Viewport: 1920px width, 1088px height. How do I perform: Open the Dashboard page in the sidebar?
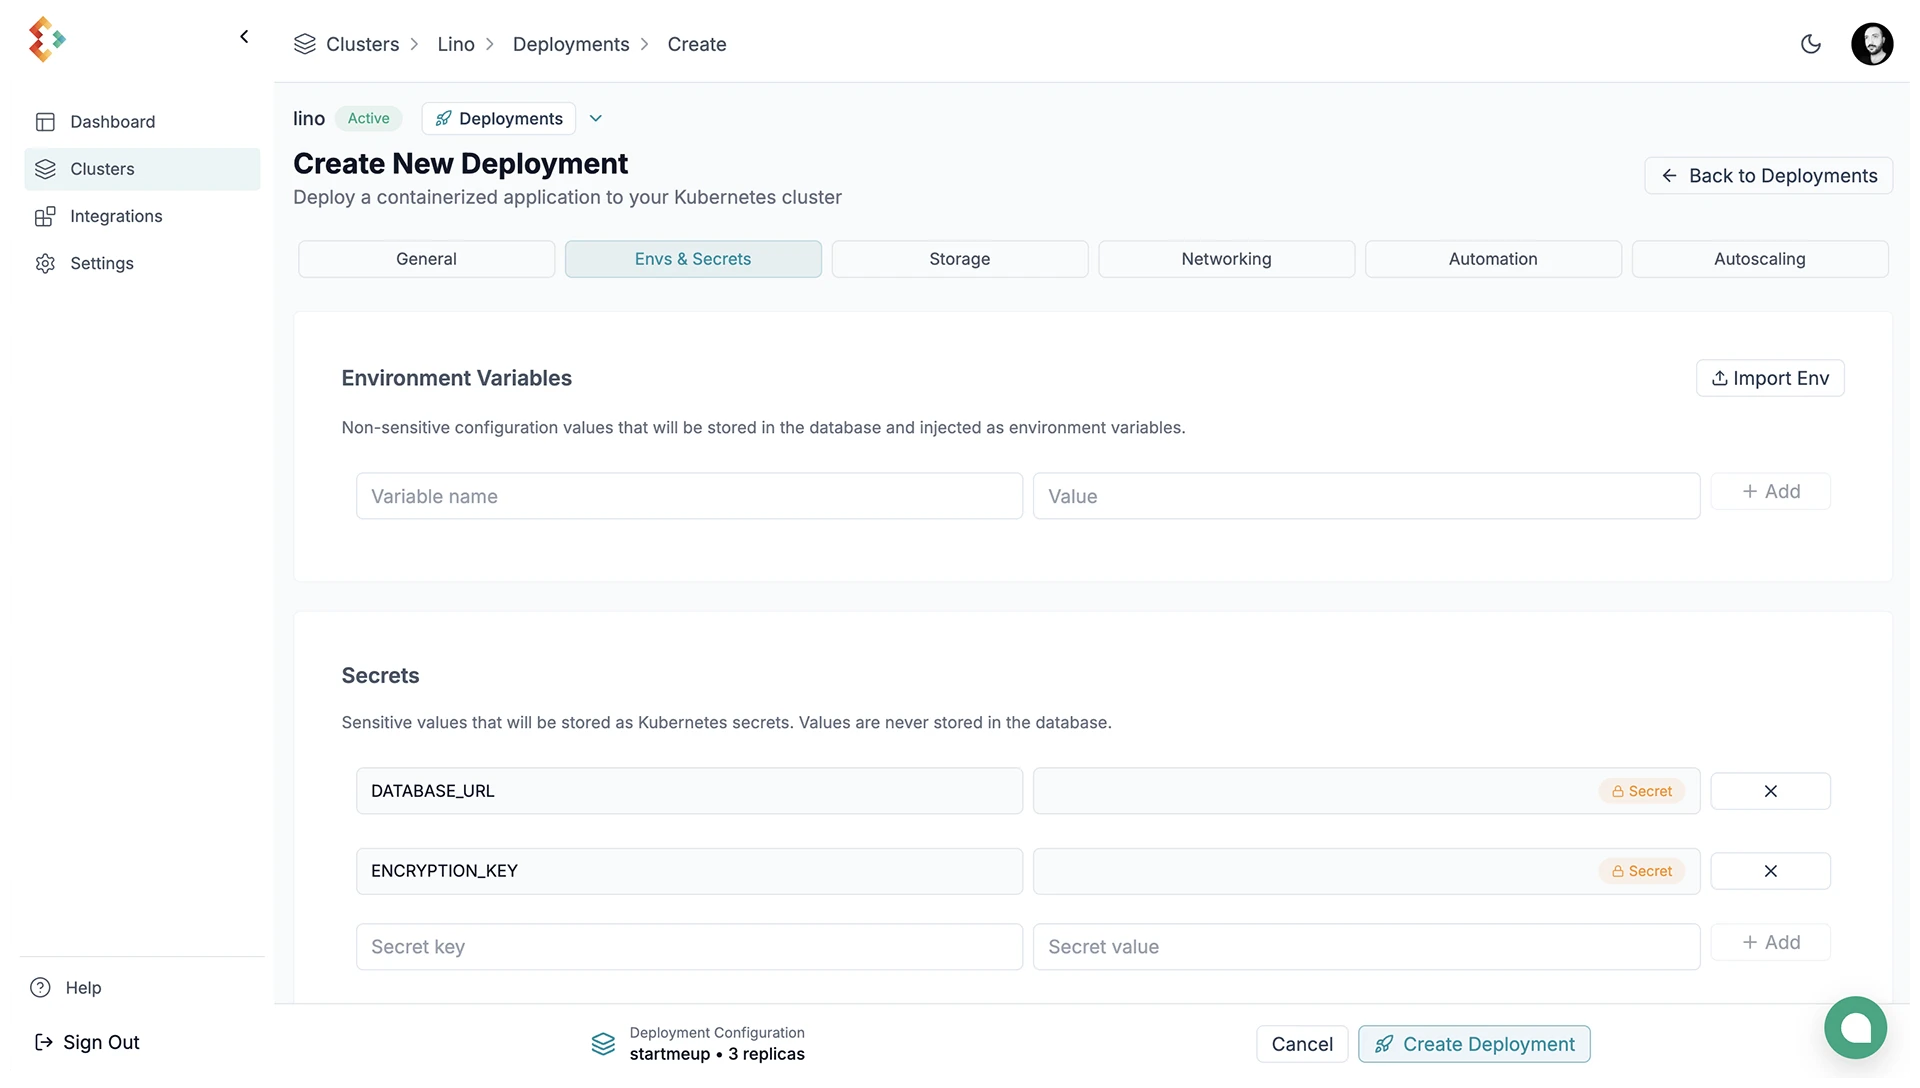[x=112, y=122]
